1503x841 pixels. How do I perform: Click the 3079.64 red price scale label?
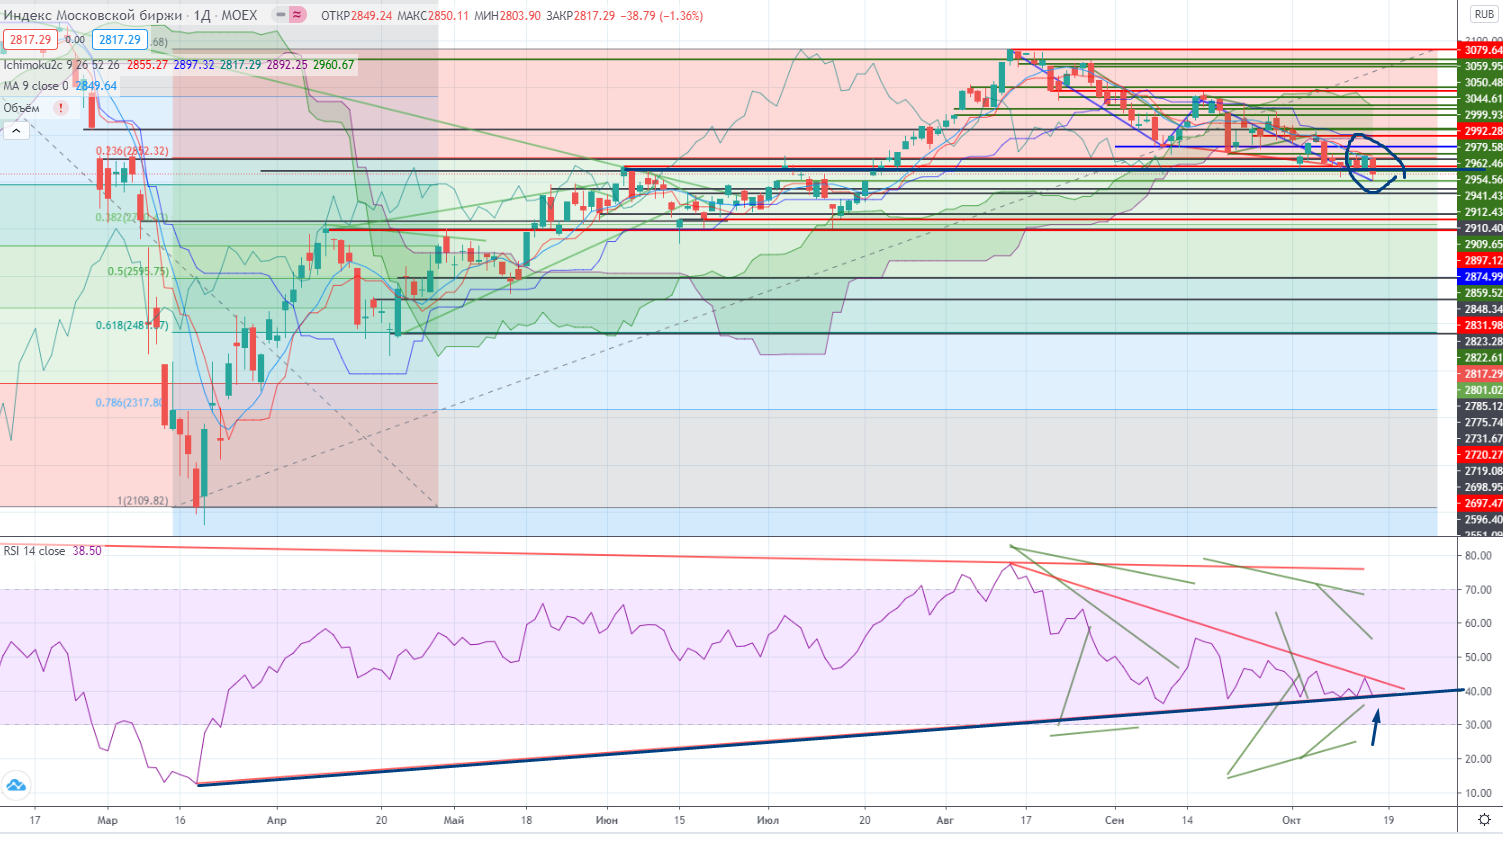pos(1482,50)
